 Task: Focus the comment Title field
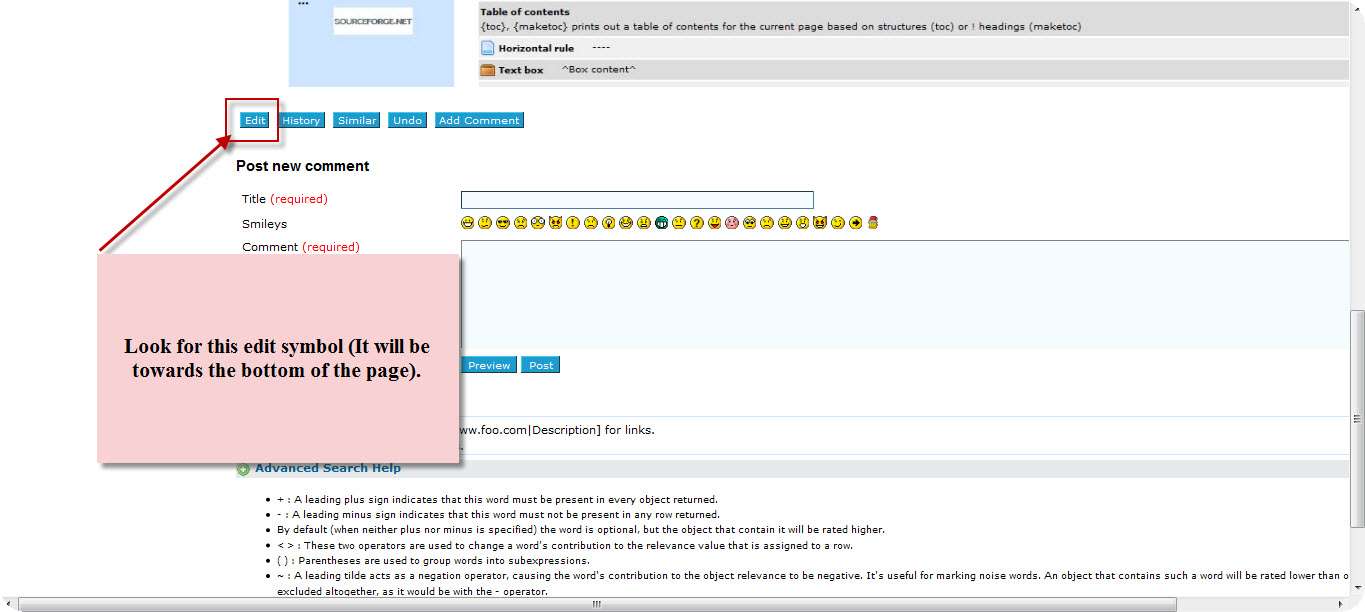[637, 200]
